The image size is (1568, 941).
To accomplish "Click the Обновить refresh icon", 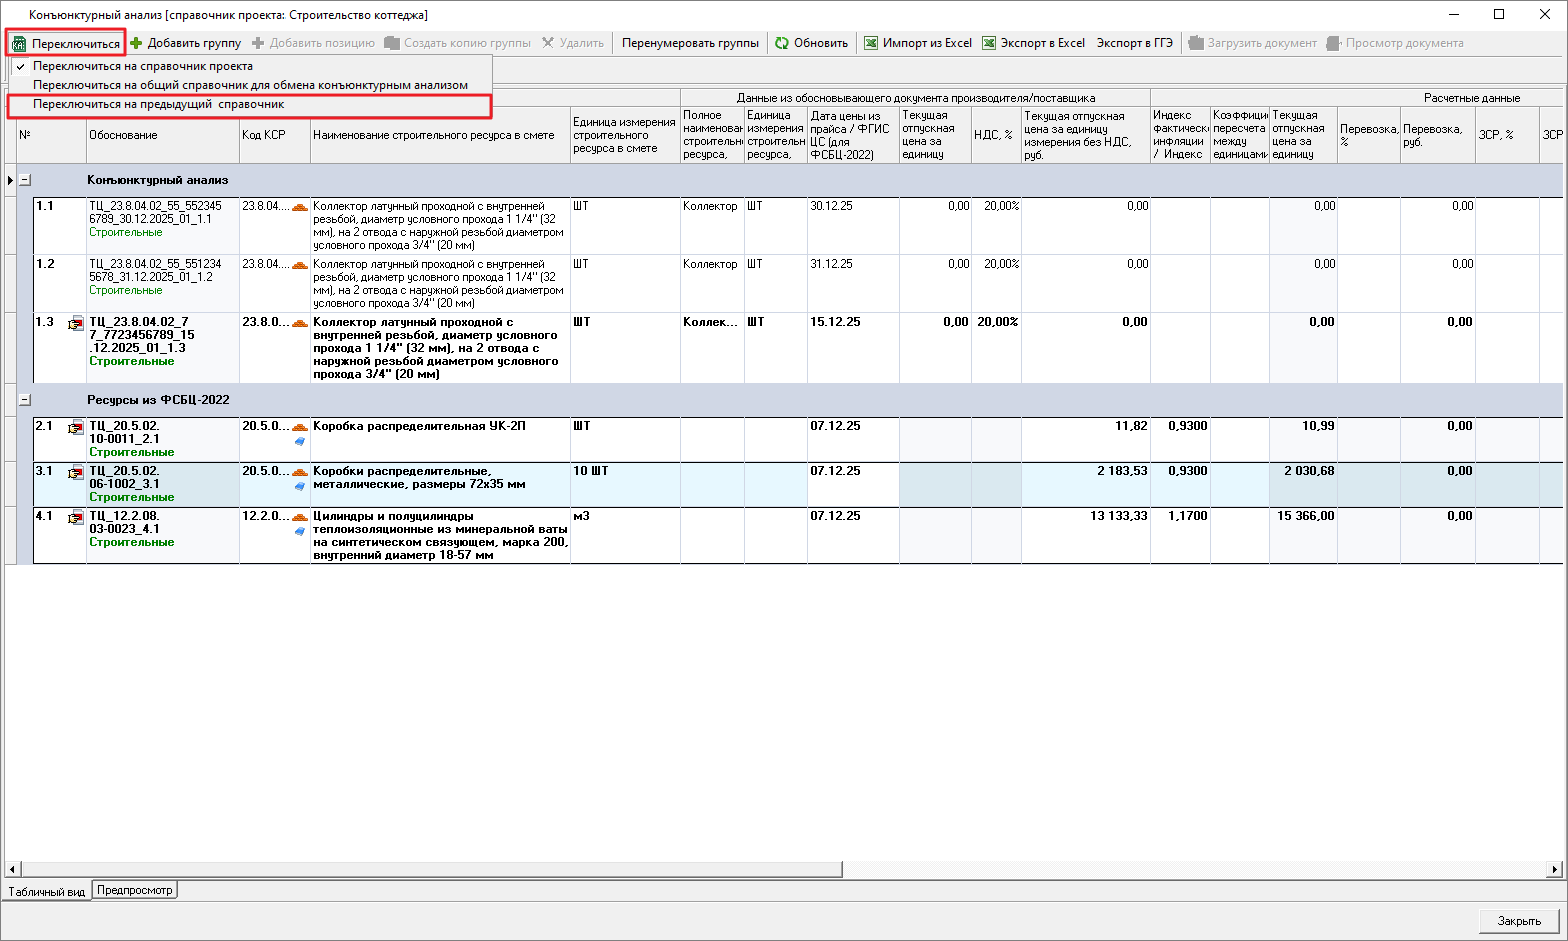I will pos(782,43).
